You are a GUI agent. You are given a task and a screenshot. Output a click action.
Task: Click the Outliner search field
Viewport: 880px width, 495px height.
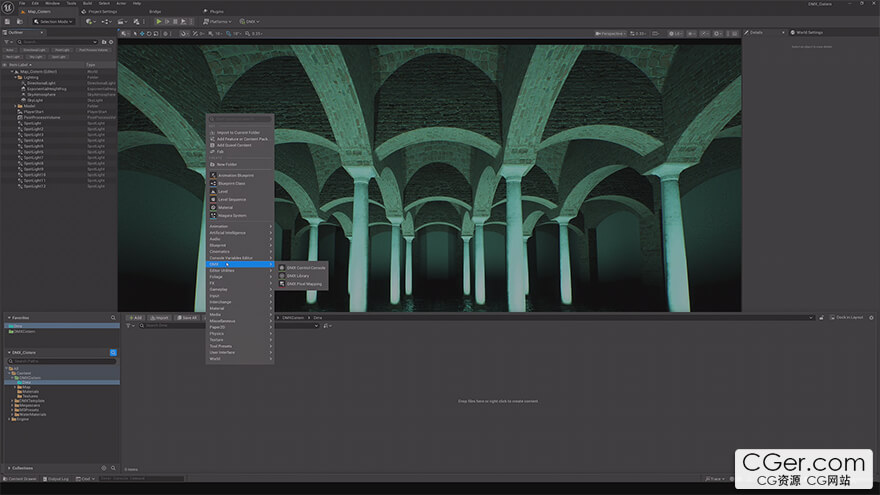(x=56, y=42)
